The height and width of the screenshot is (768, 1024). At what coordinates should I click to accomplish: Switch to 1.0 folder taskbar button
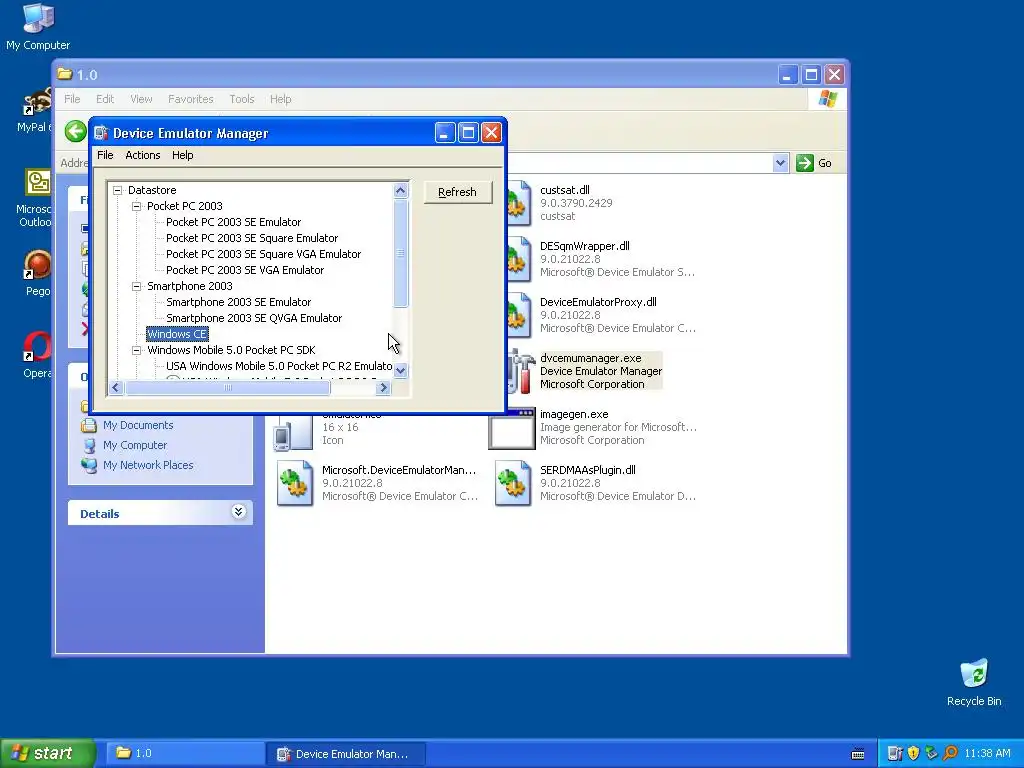(184, 754)
